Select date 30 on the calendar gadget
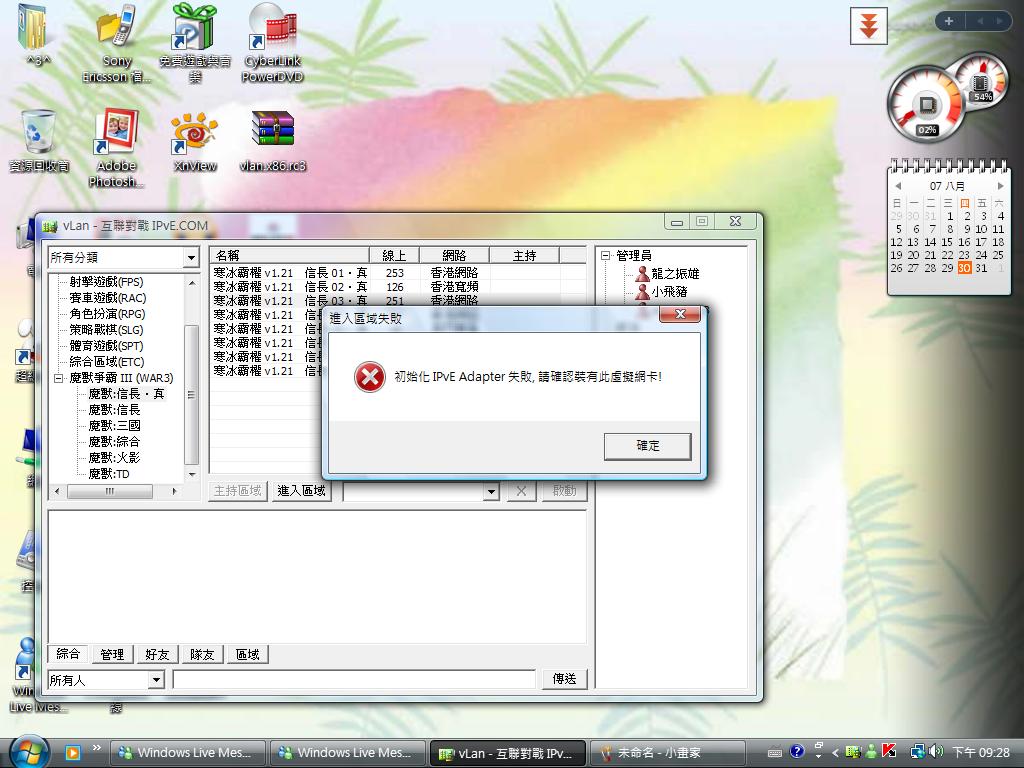The width and height of the screenshot is (1024, 768). 964,268
